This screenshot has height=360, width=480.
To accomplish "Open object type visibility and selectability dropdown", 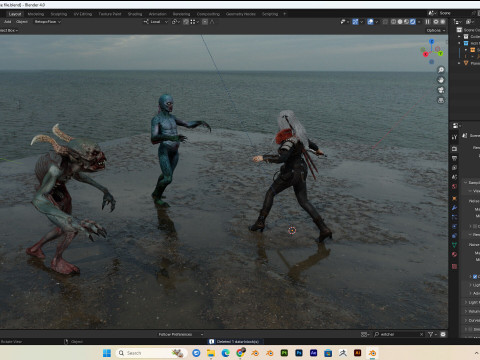I will coord(344,22).
